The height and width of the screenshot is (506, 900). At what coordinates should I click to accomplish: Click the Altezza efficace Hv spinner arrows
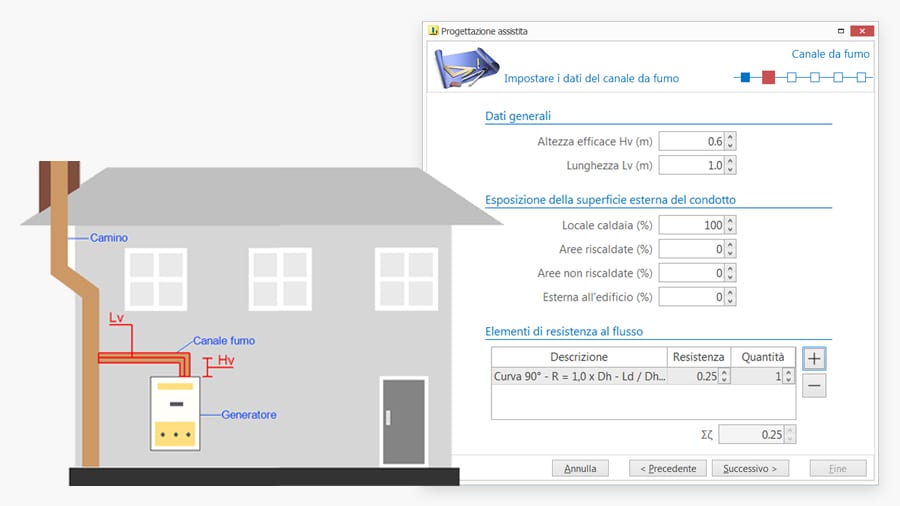click(731, 141)
